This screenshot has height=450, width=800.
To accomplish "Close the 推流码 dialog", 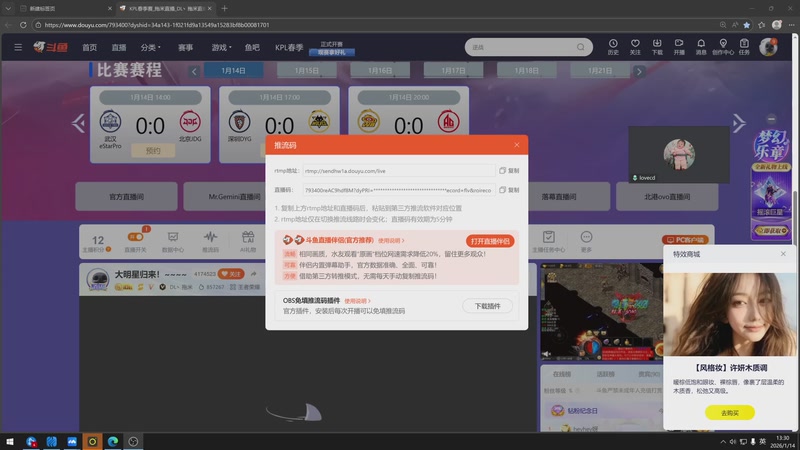I will [517, 145].
